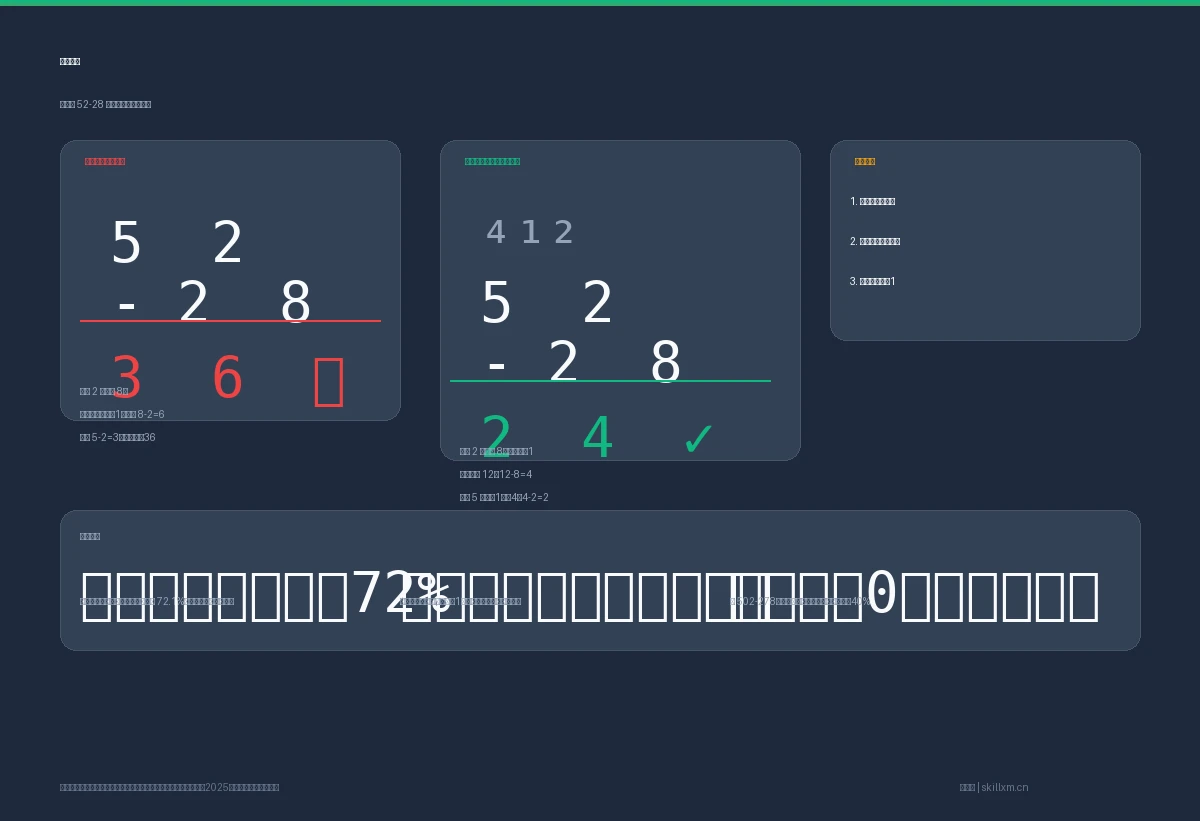Select list item number 3 in right card

873,281
